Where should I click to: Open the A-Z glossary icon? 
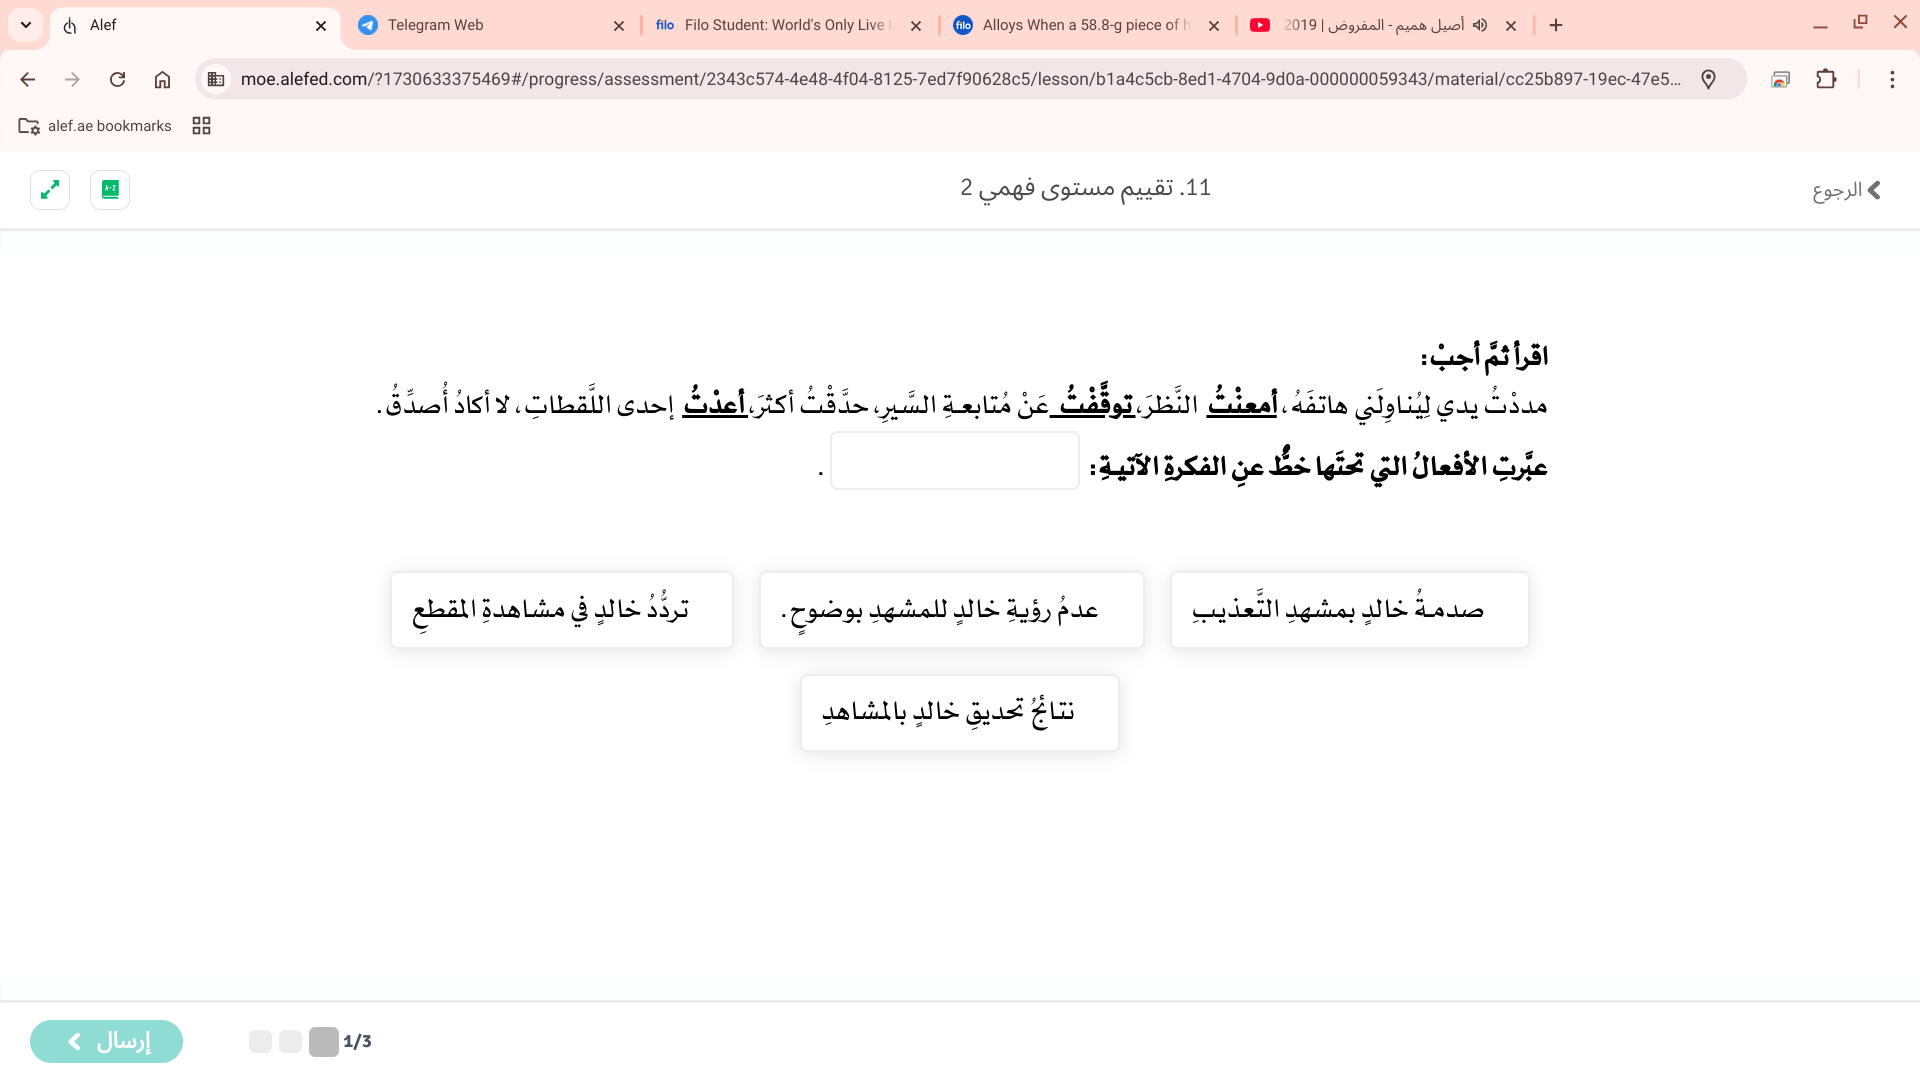tap(110, 189)
